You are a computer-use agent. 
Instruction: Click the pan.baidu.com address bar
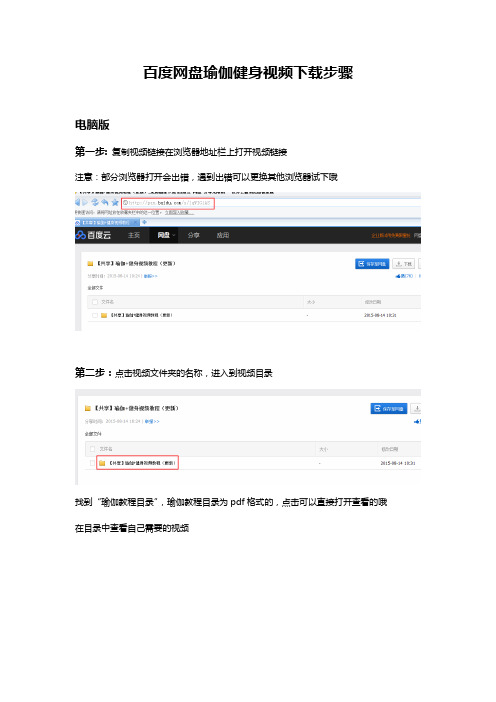point(168,203)
